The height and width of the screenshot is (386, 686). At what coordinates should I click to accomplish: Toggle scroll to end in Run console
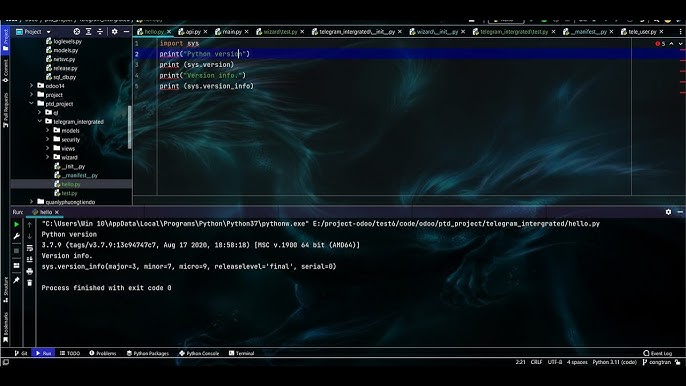(29, 260)
